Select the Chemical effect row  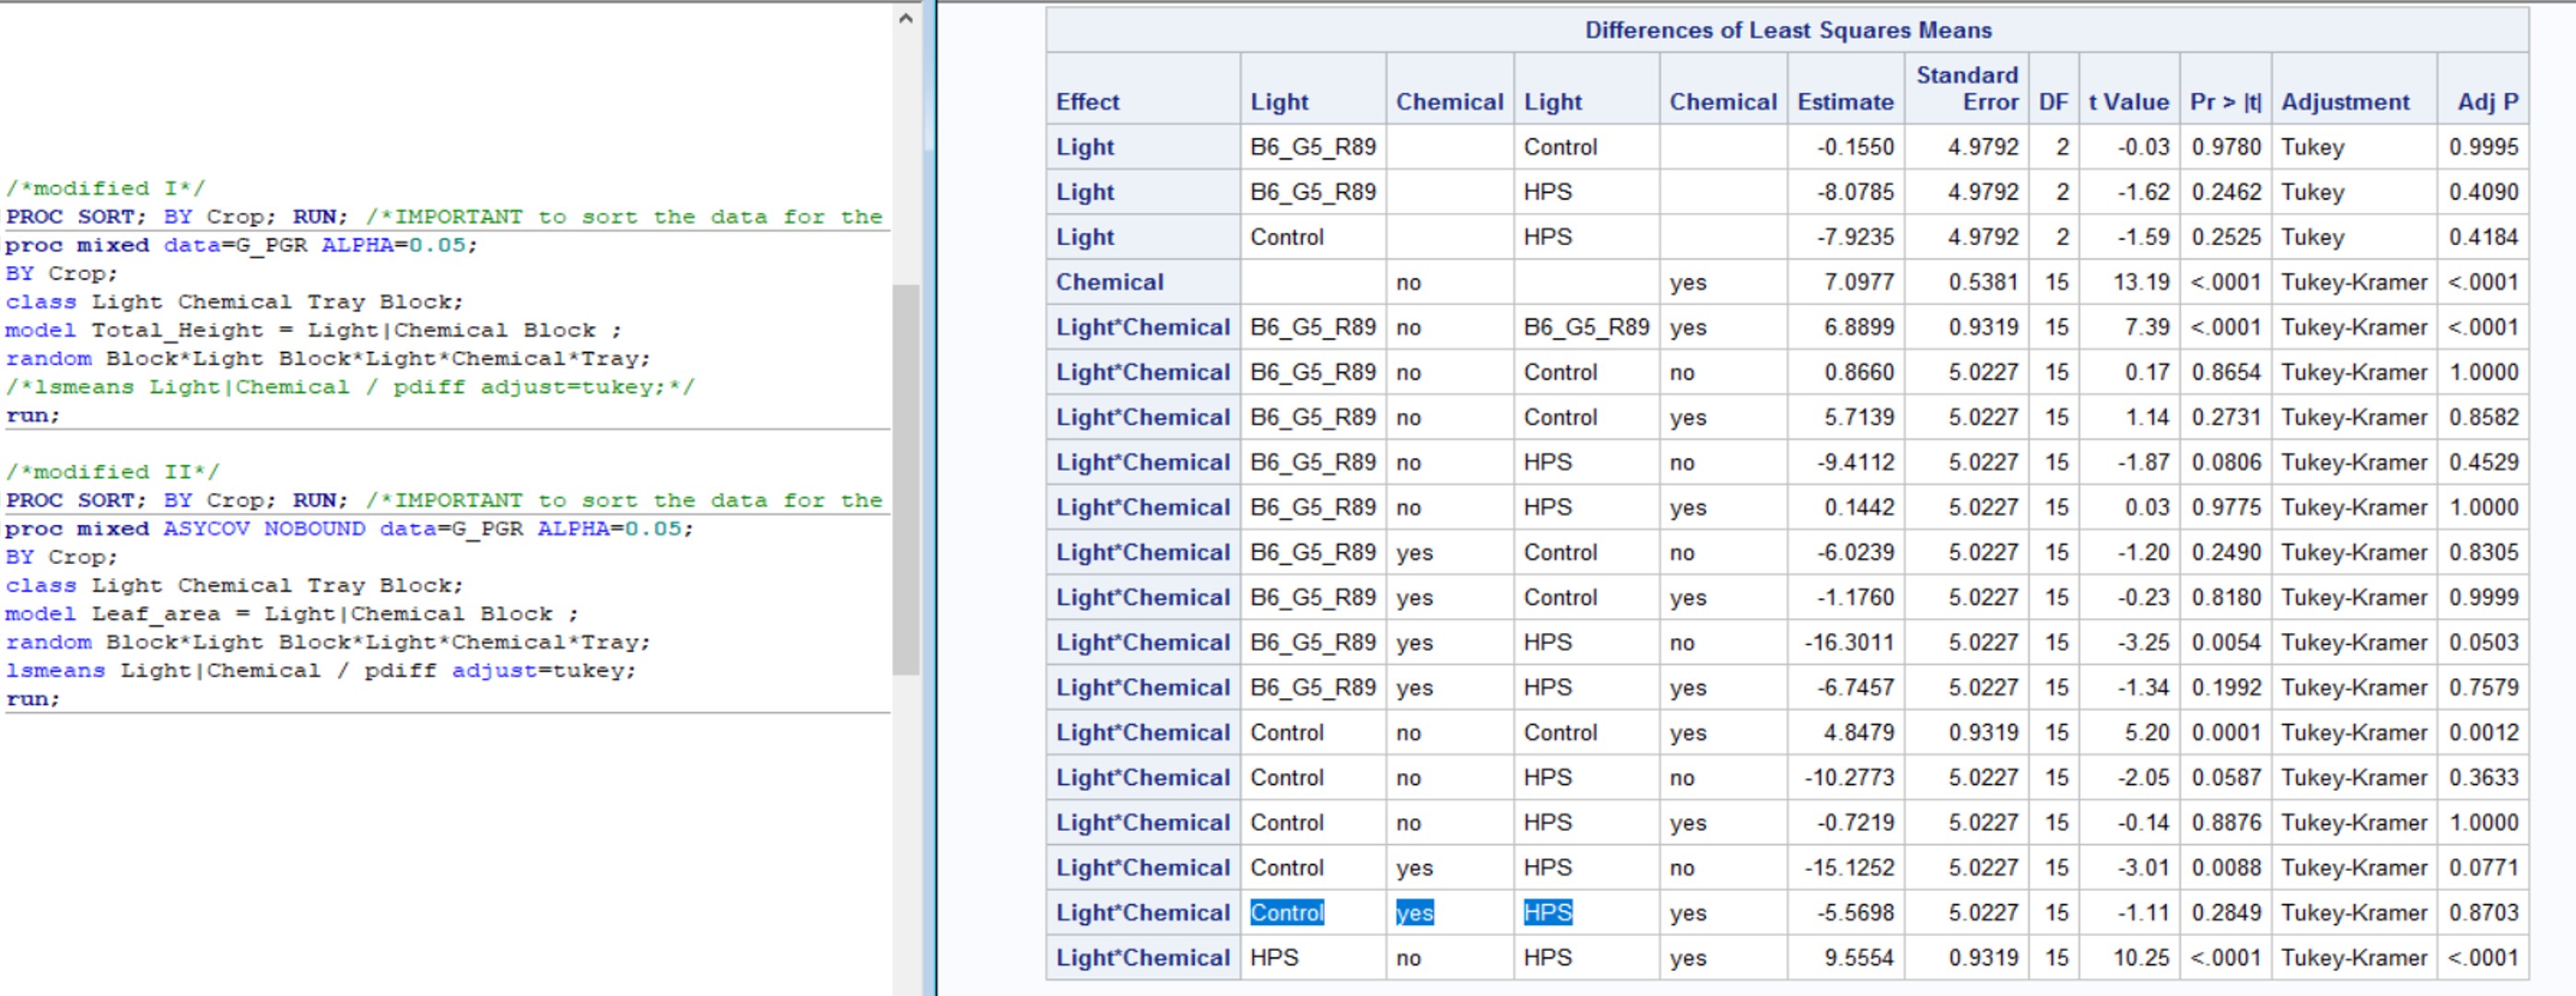1110,282
